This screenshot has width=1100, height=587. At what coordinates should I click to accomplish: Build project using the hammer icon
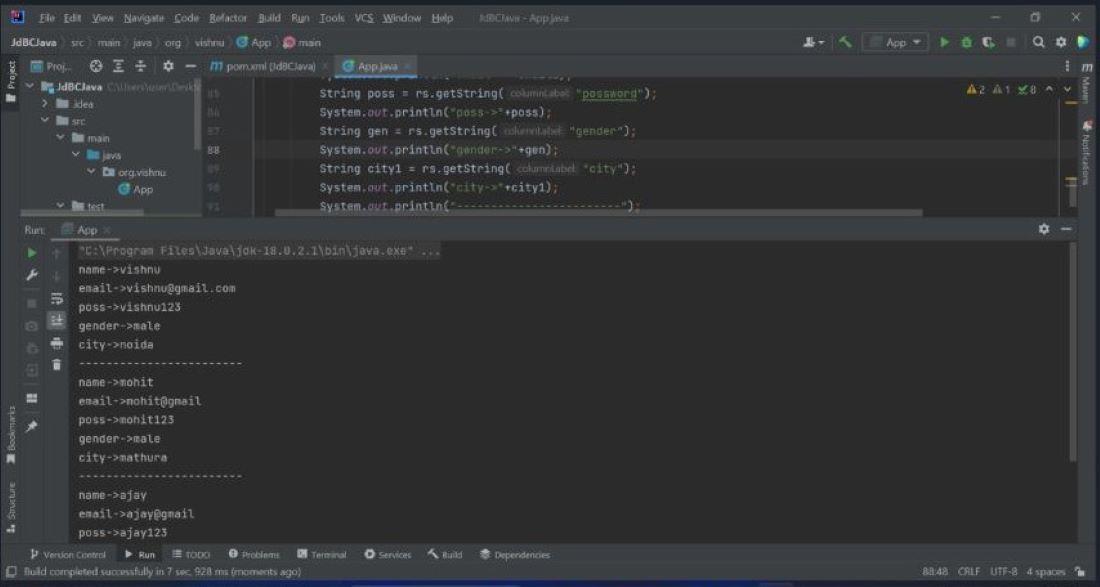click(846, 43)
